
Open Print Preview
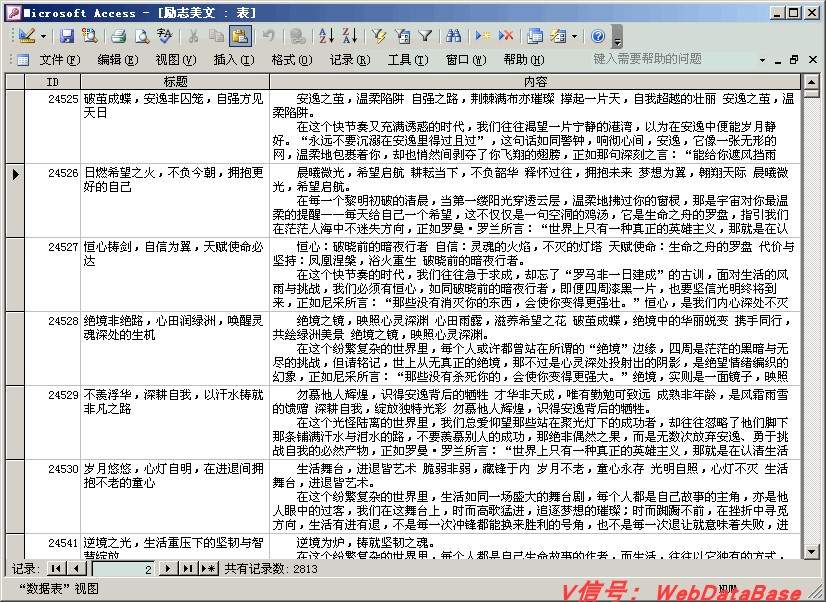142,36
